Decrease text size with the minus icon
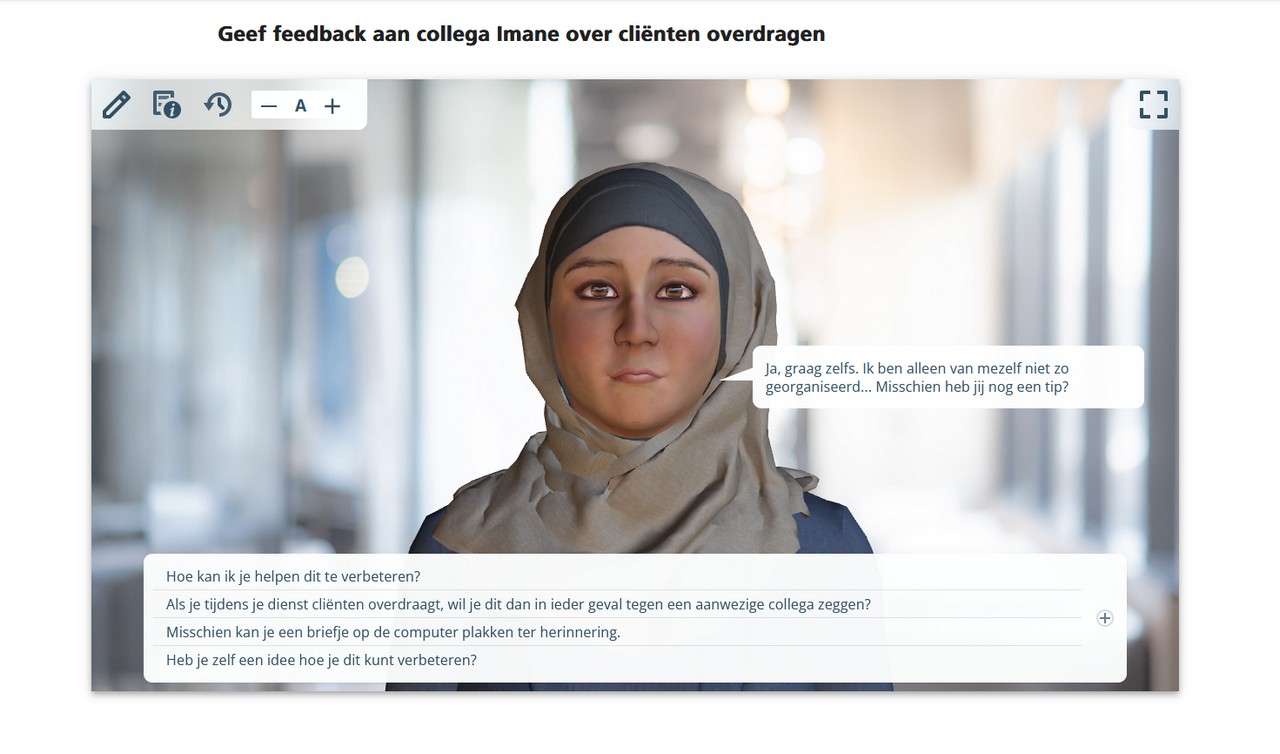The height and width of the screenshot is (754, 1280). point(268,106)
